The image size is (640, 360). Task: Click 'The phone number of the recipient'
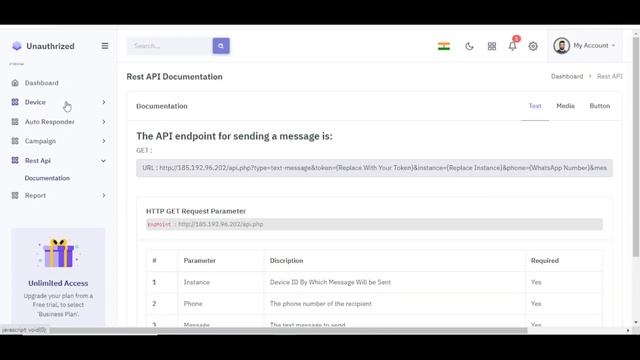tap(321, 304)
